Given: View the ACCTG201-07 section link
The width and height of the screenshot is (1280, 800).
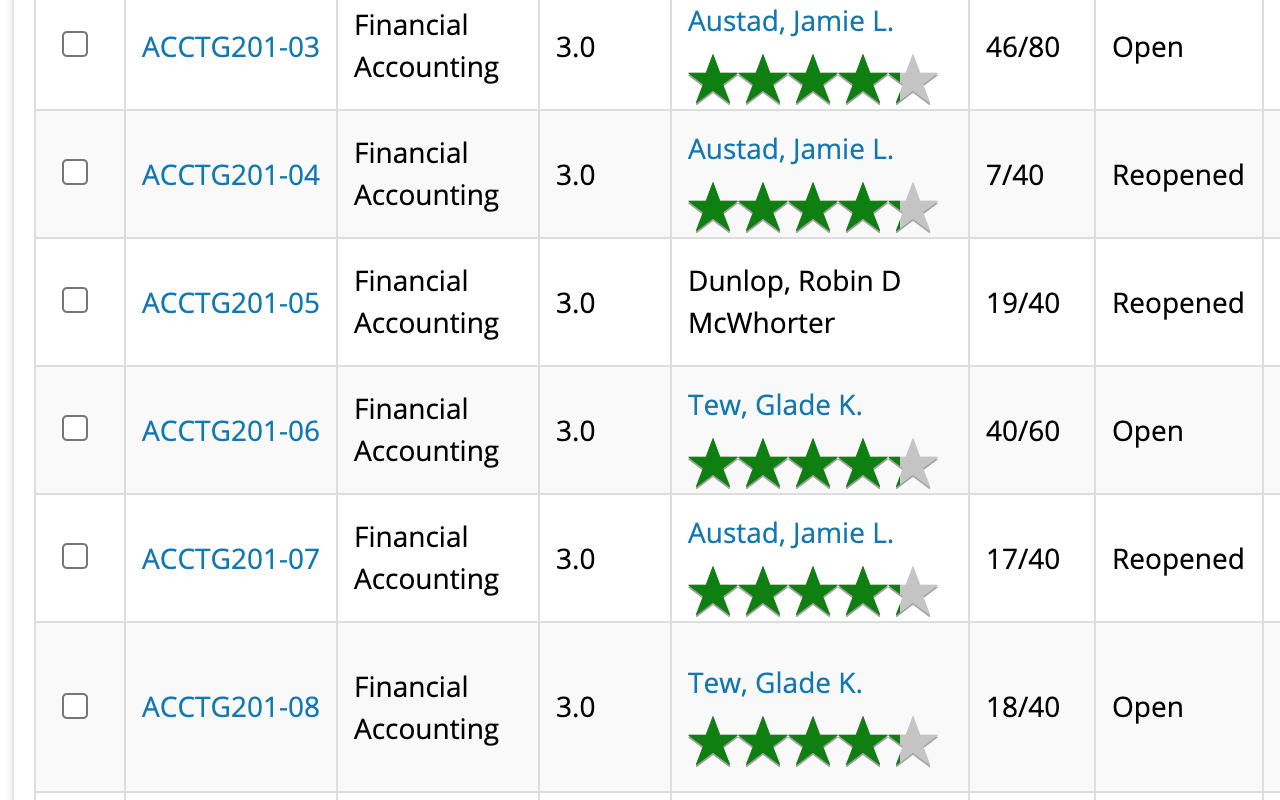Looking at the screenshot, I should click(231, 559).
